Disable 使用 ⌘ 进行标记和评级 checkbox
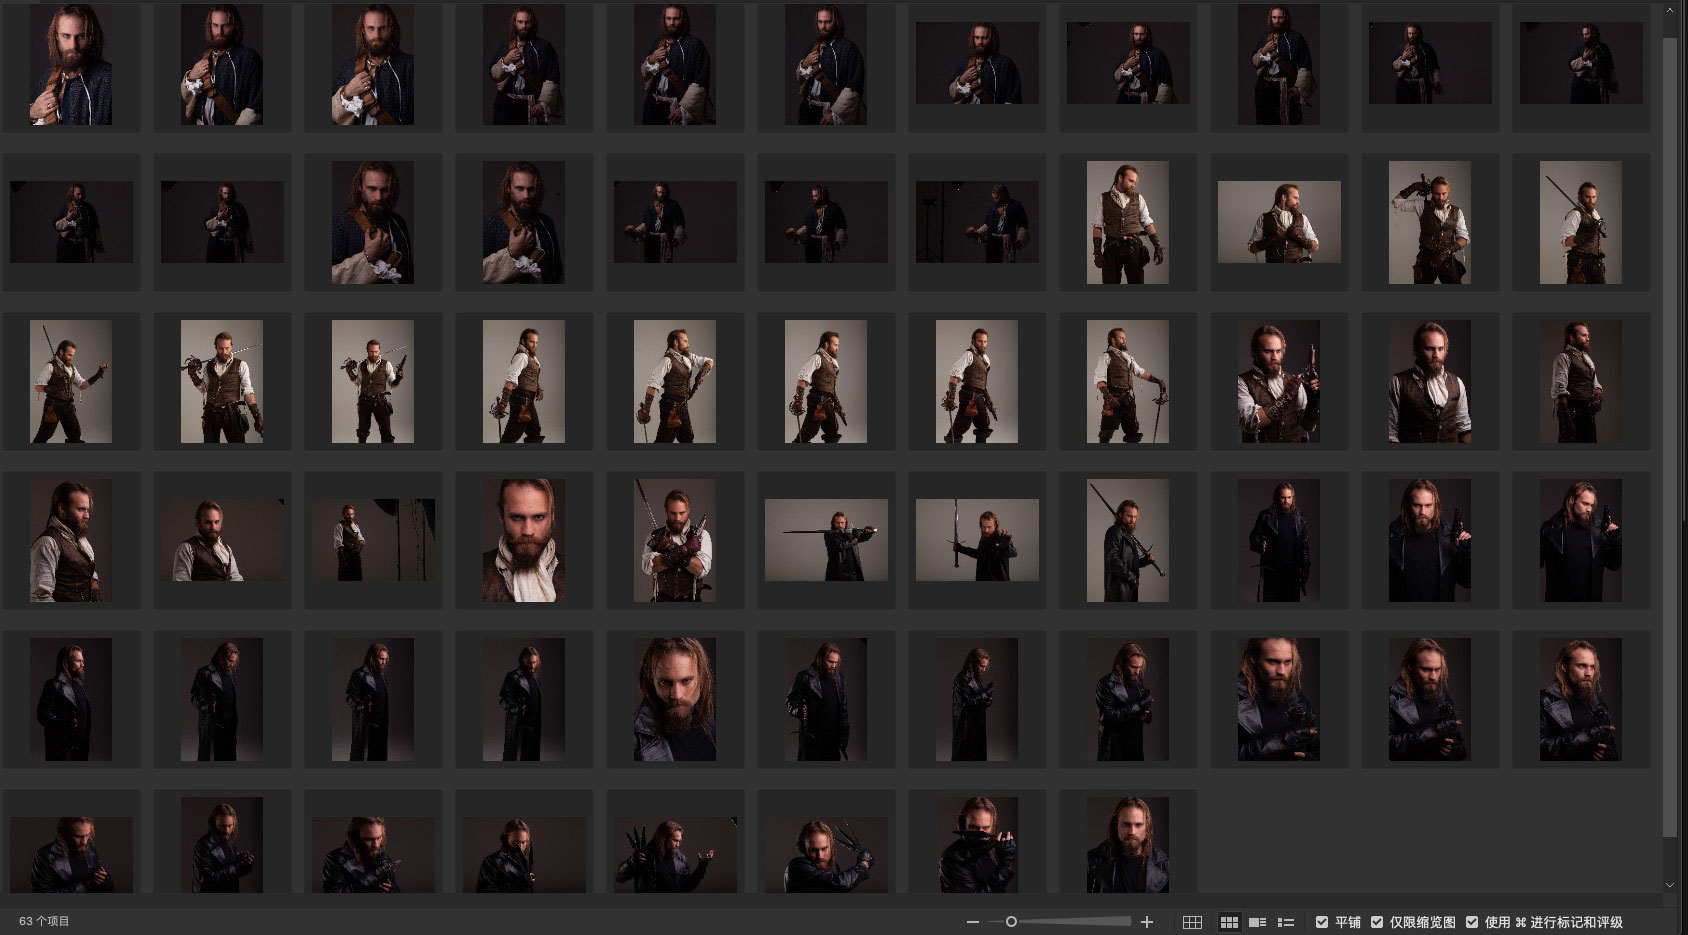The height and width of the screenshot is (935, 1688). click(1472, 922)
